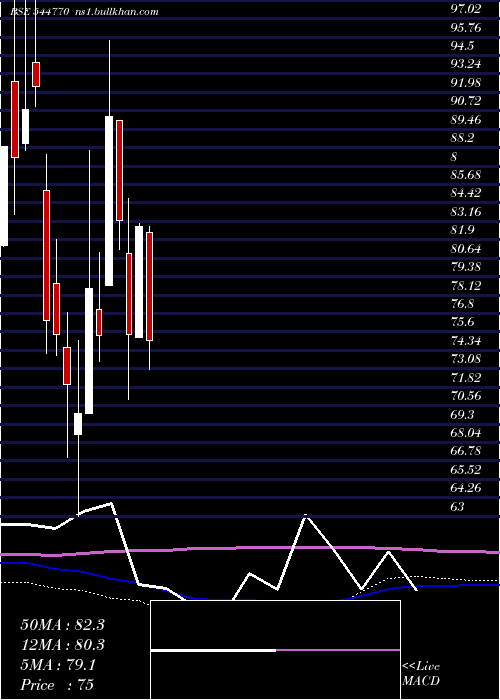Select the 74.34 price axis label
This screenshot has width=500, height=700.
(x=466, y=341)
